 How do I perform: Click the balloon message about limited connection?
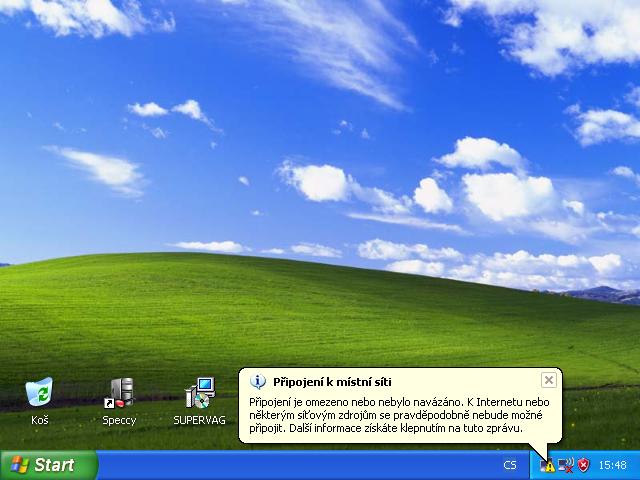click(x=399, y=415)
